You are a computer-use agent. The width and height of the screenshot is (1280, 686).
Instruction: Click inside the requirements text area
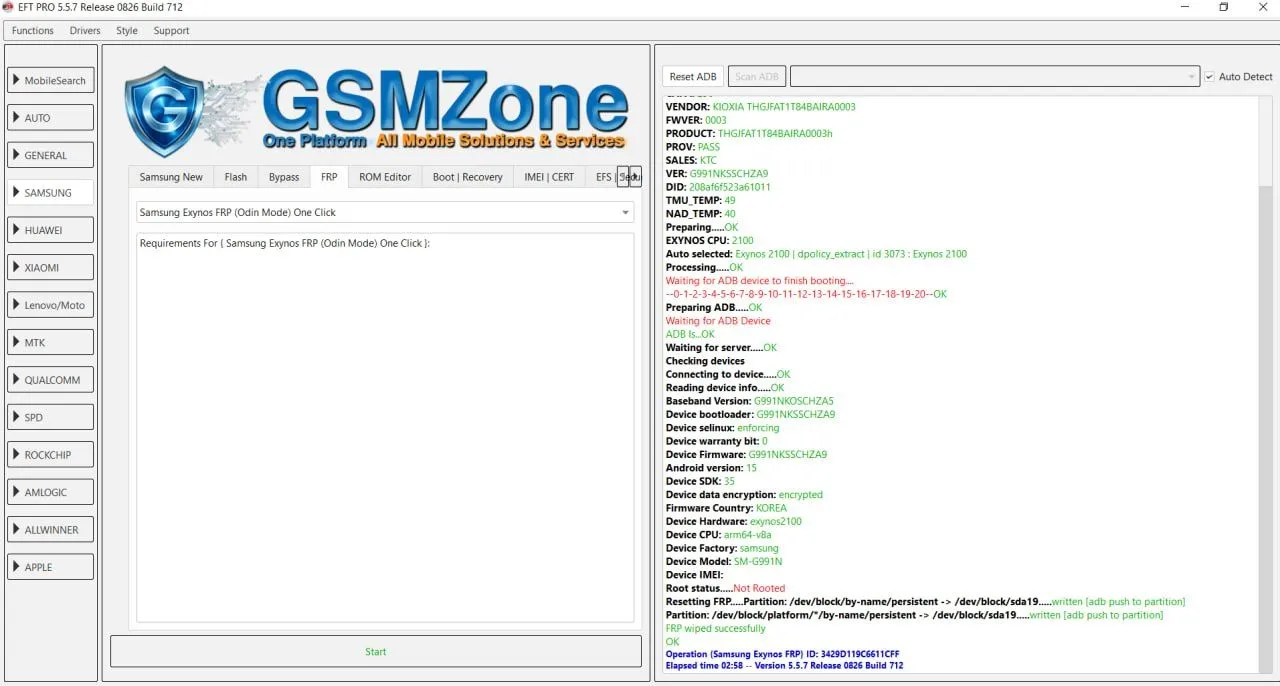(385, 428)
